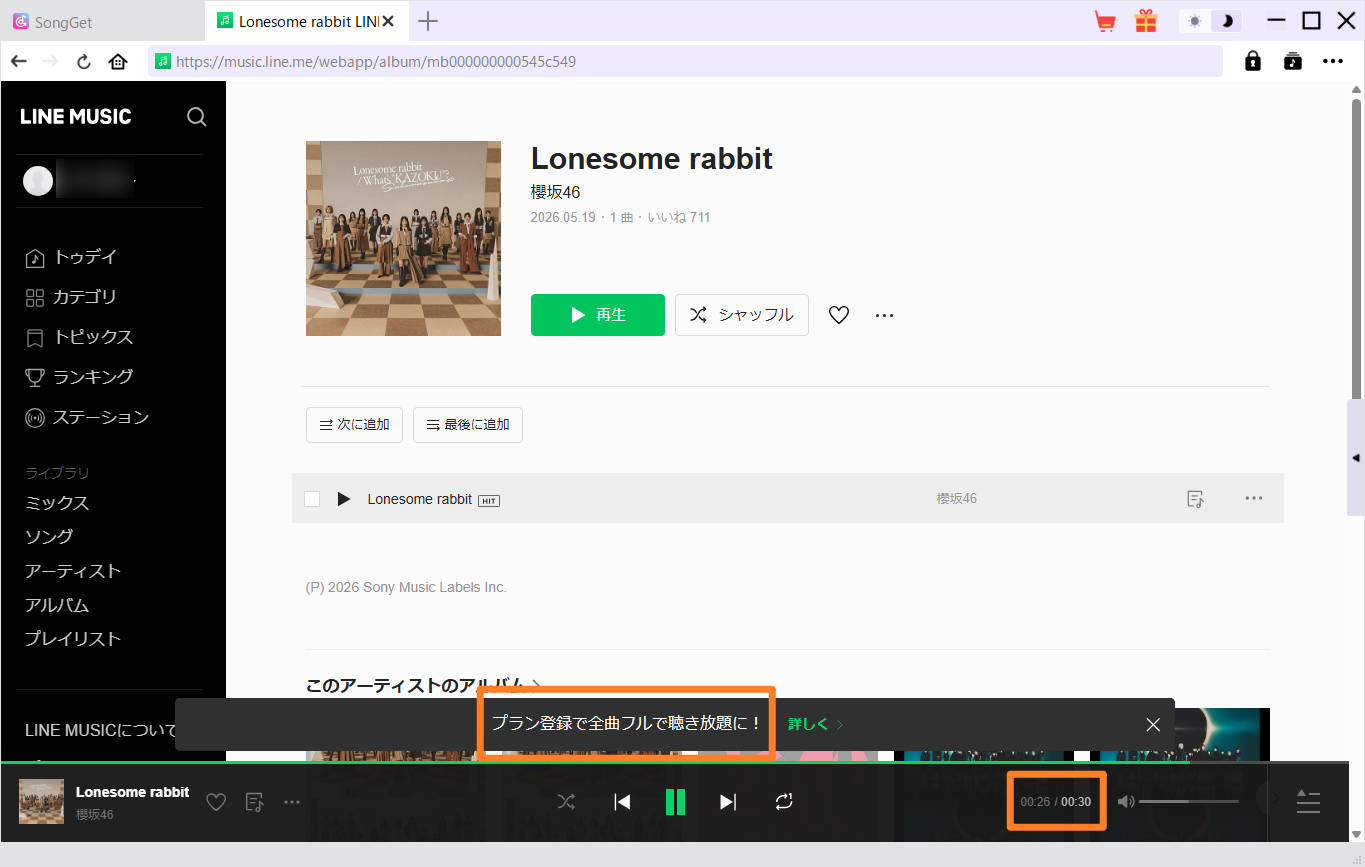
Task: Open プレイリスト in the library
Action: point(73,639)
